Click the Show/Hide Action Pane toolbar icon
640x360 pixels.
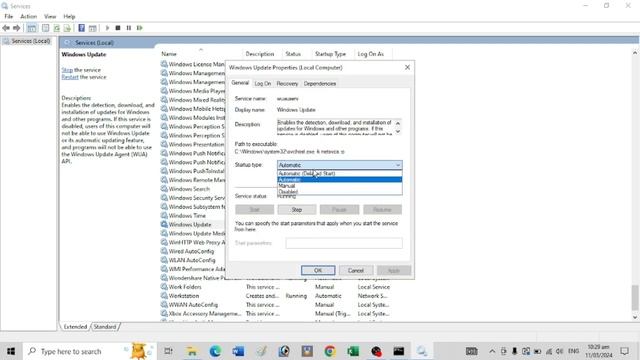(x=93, y=28)
